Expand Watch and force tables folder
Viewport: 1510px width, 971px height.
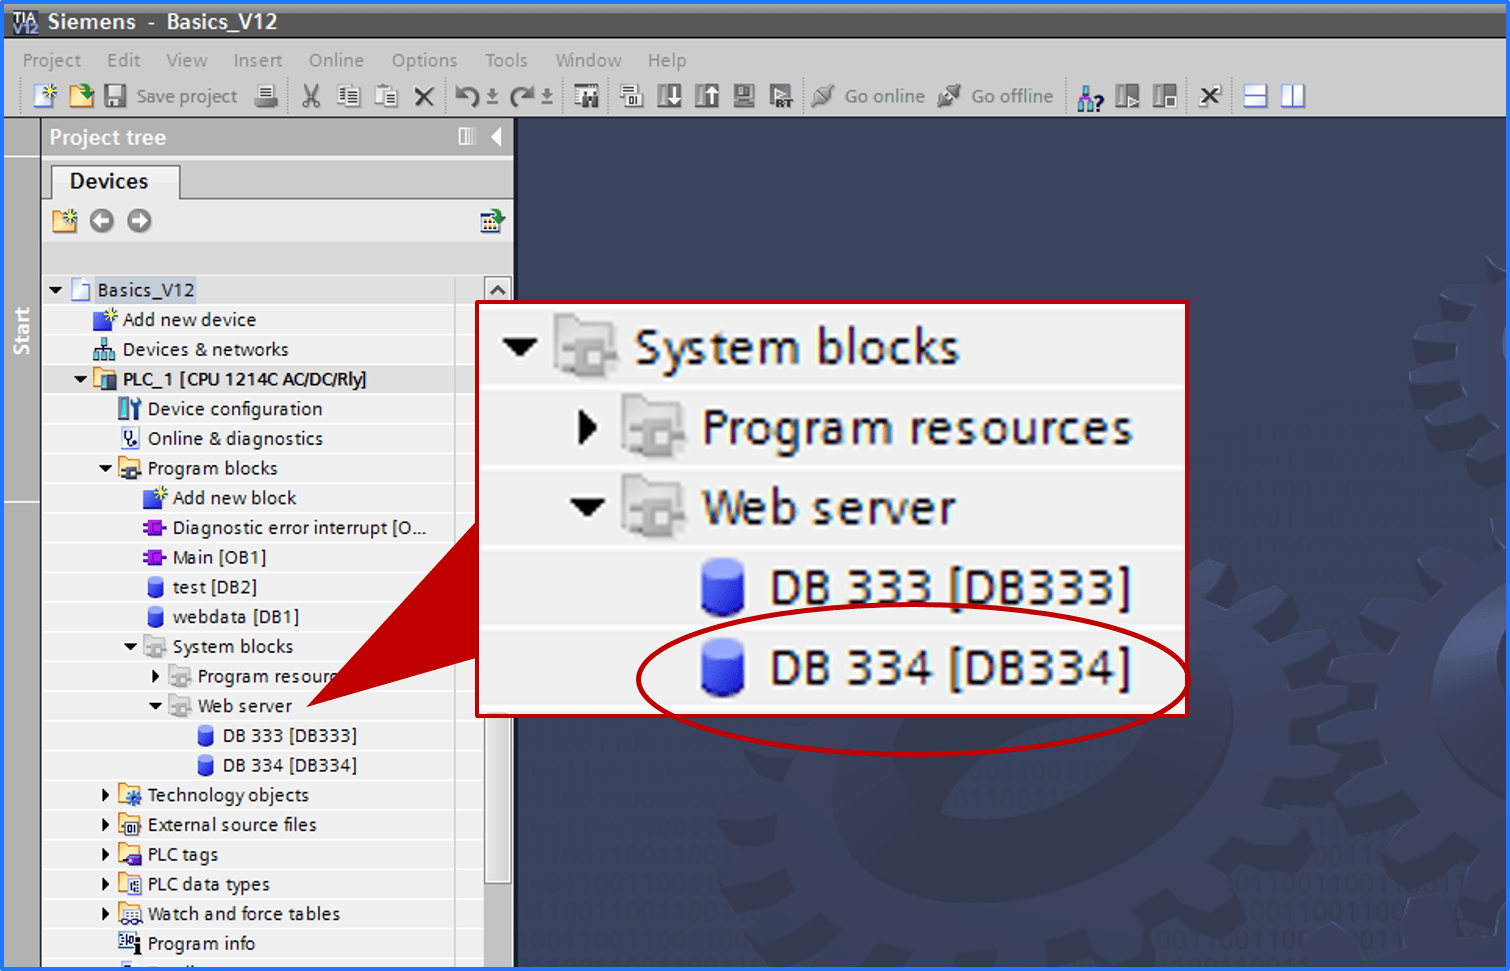click(x=105, y=914)
